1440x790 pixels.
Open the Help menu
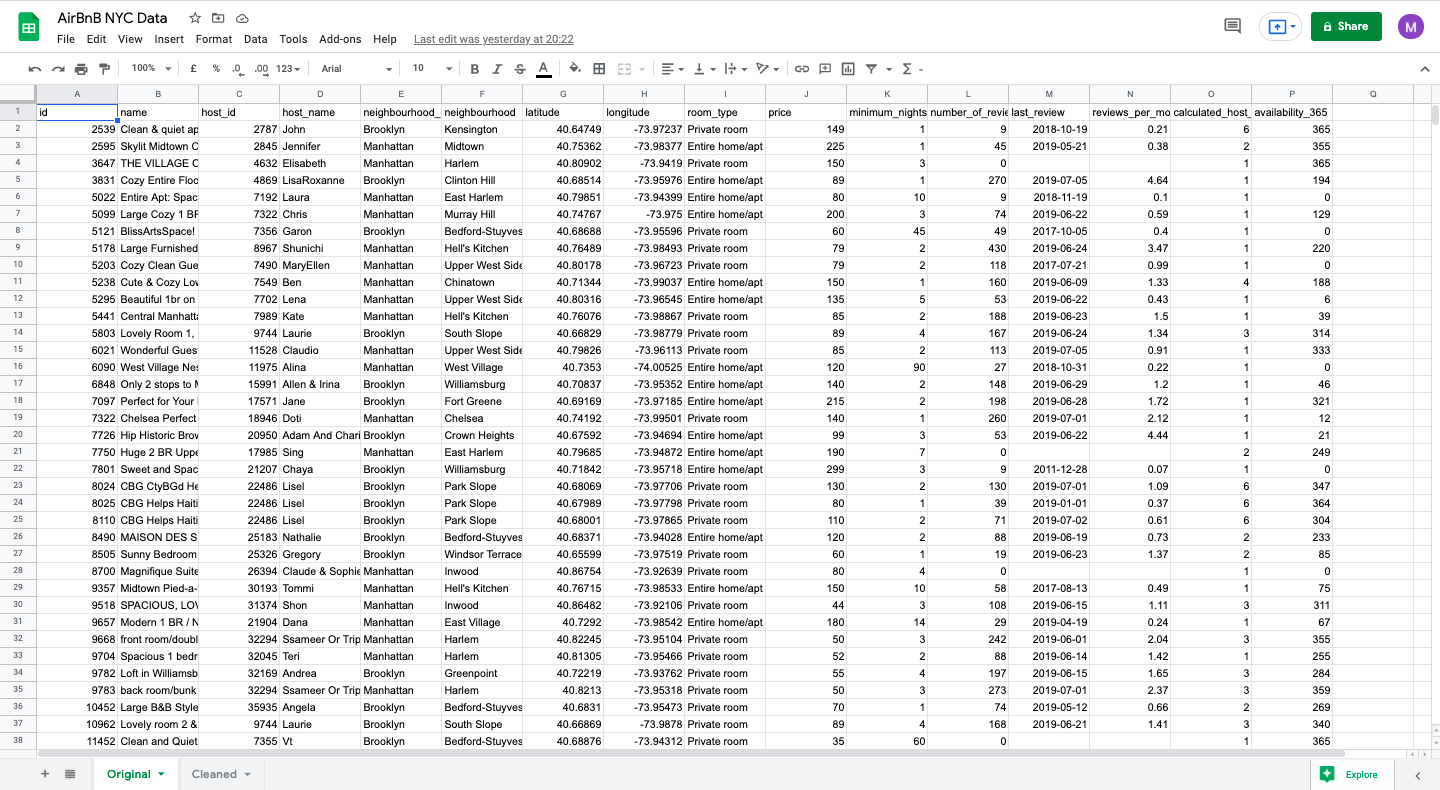pos(385,39)
